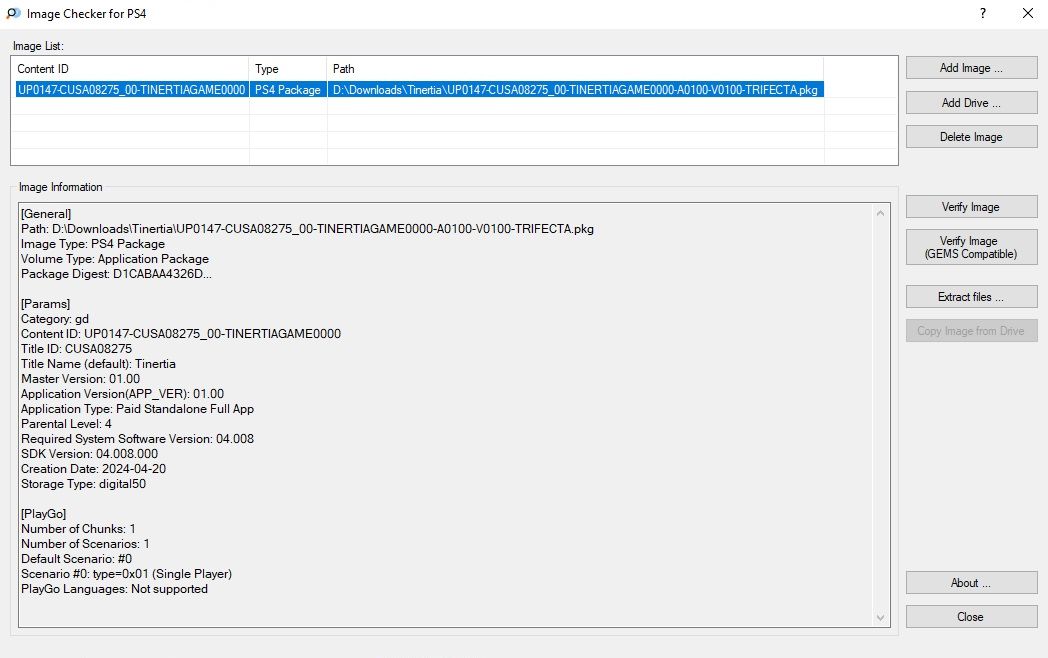
Task: Click the Add Image button
Action: 971,68
